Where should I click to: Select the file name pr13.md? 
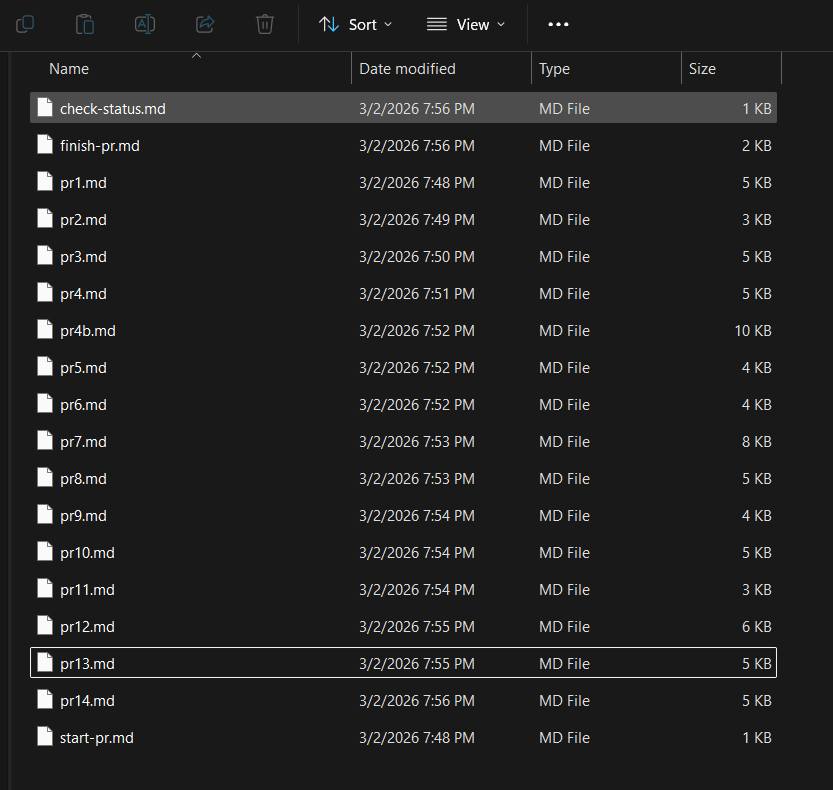(x=87, y=664)
